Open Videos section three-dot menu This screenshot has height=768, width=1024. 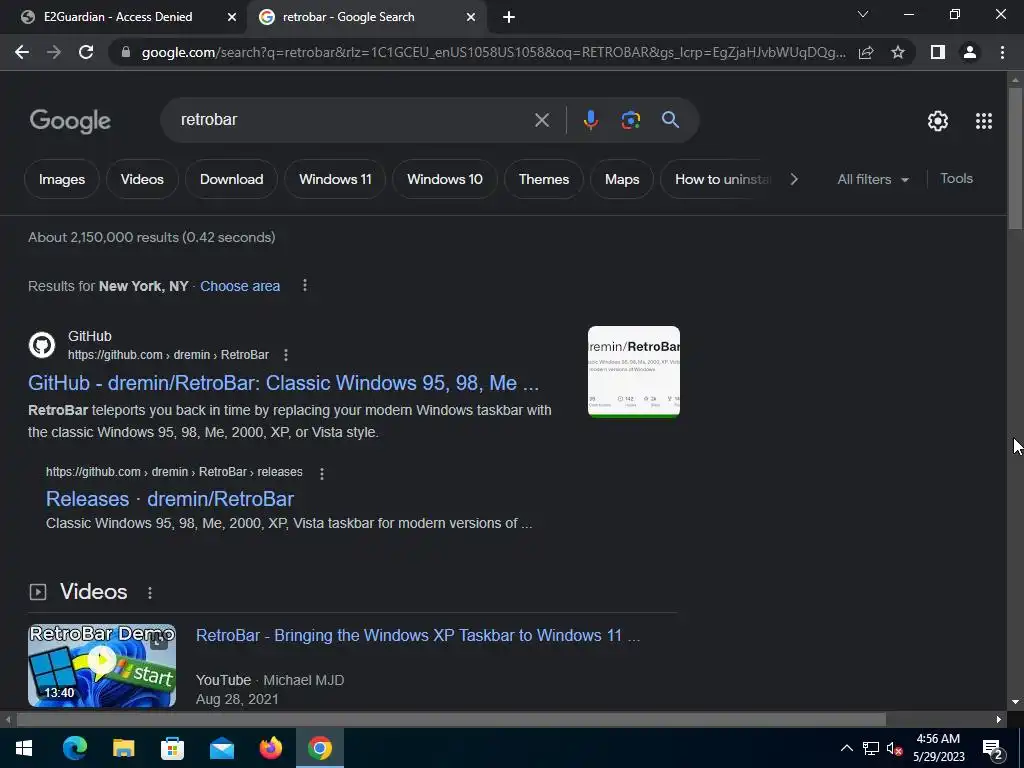tap(150, 593)
